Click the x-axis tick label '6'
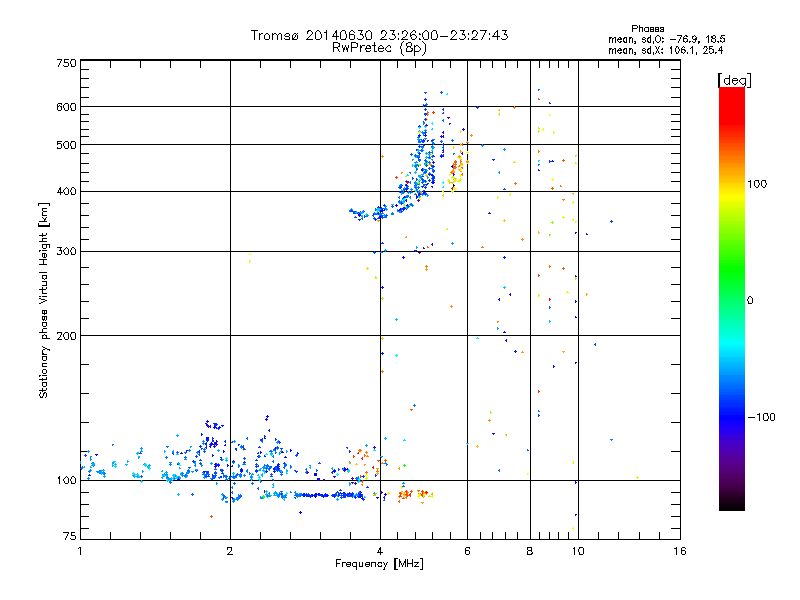Image resolution: width=800 pixels, height=600 pixels. pos(467,551)
